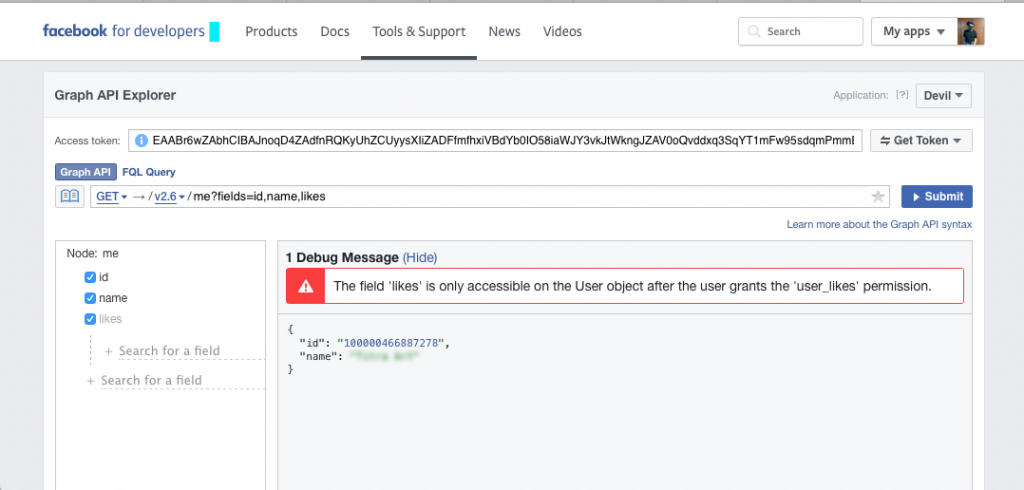Submit the Graph API query
The height and width of the screenshot is (490, 1024).
click(936, 196)
